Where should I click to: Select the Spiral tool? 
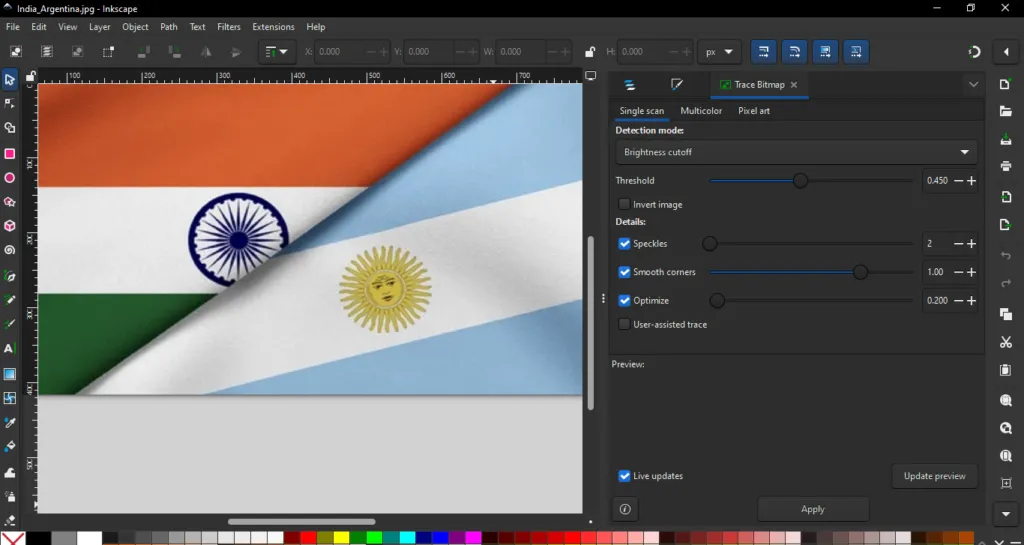pos(9,250)
